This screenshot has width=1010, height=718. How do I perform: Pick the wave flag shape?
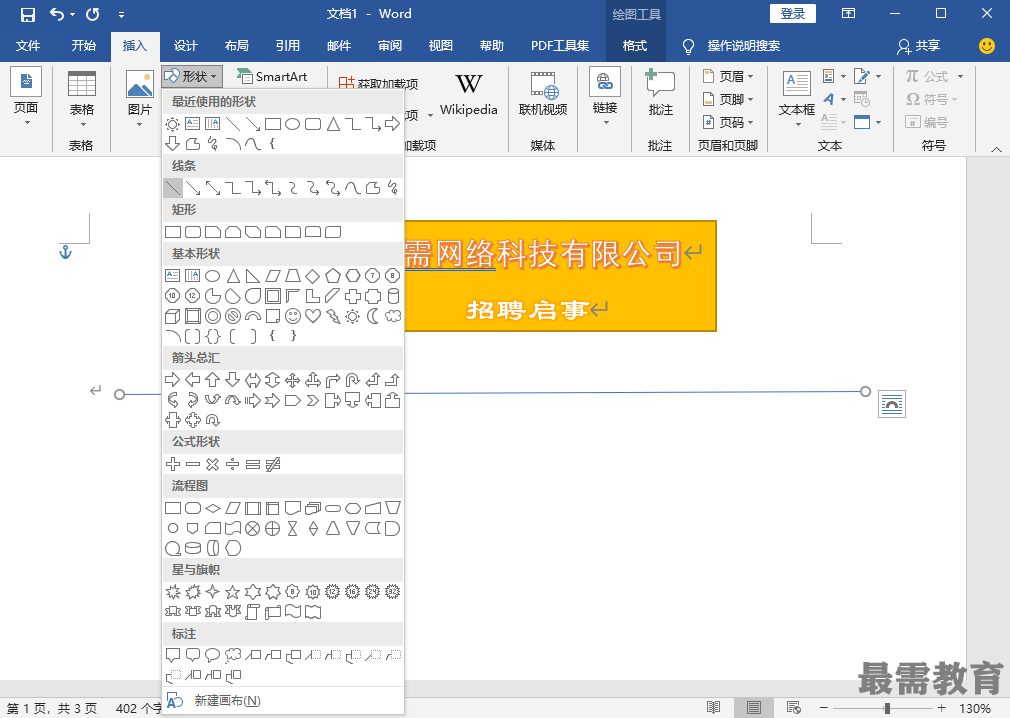coord(292,612)
